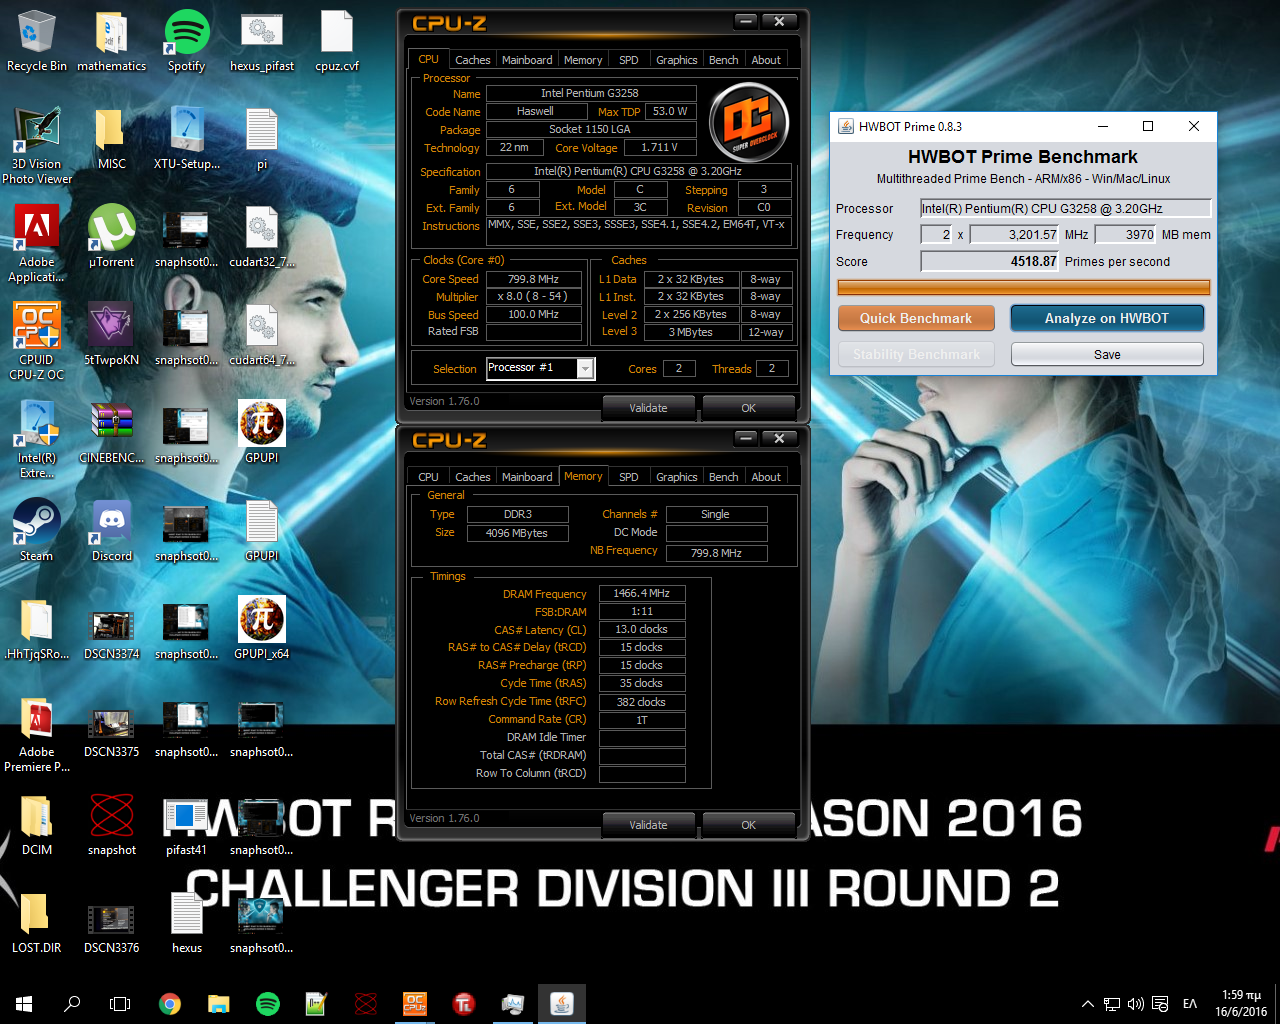Screen dimensions: 1280x1024
Task: Start the Quick Benchmark in HWBOT Prime
Action: tap(916, 318)
